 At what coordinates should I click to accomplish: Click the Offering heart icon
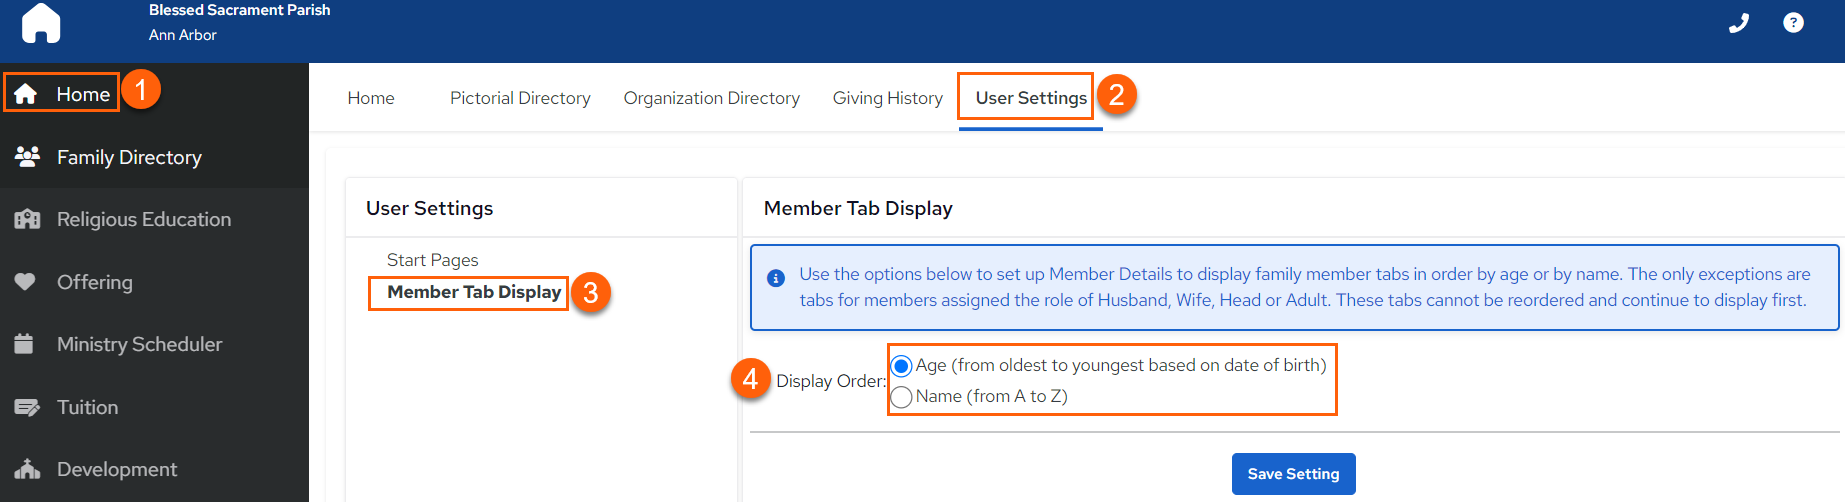tap(25, 282)
